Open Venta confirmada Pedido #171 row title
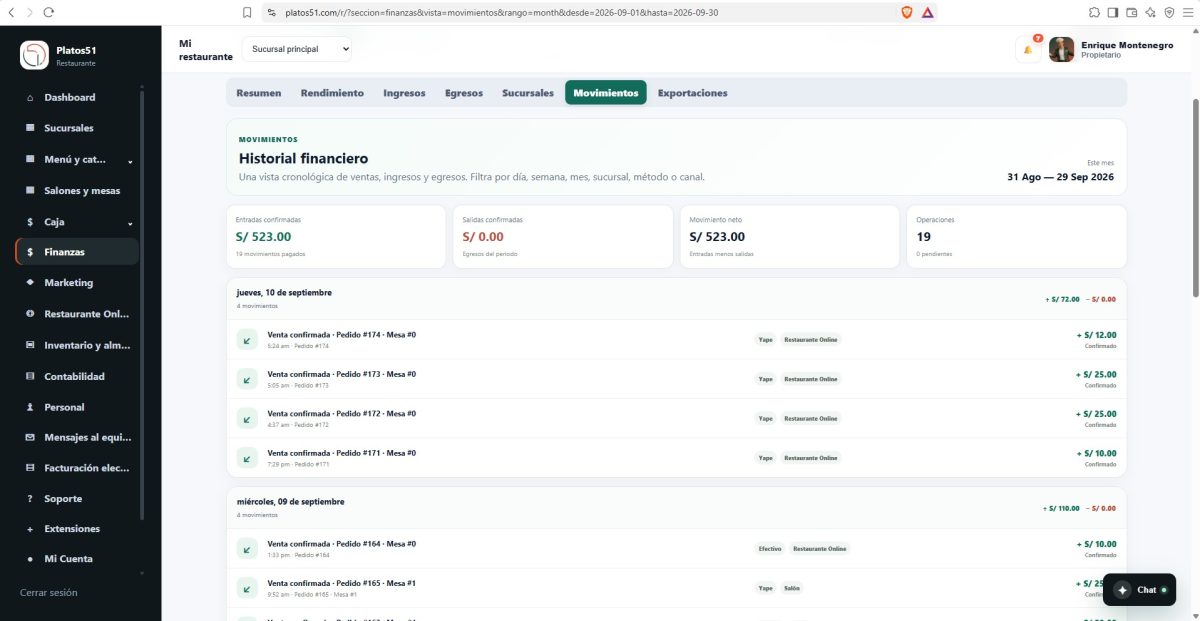 pos(341,453)
